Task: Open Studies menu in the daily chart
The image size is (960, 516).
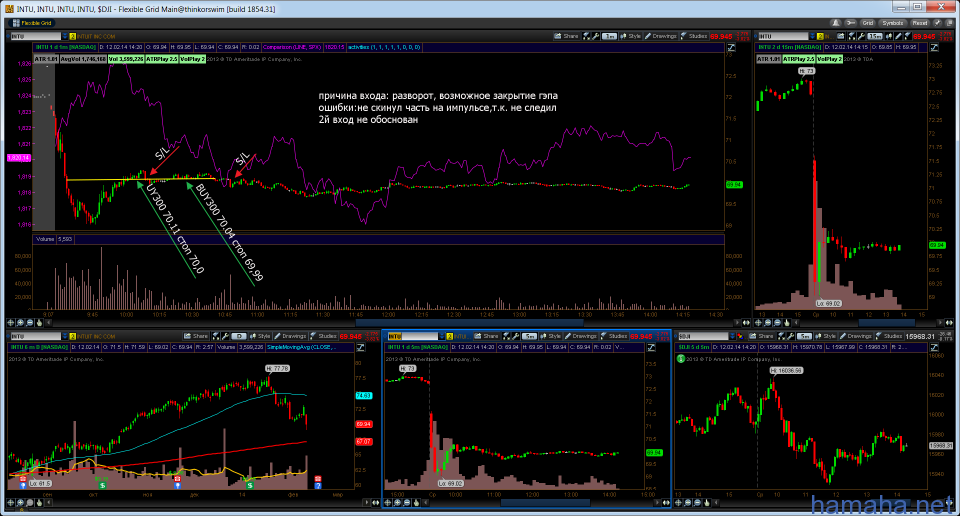Action: (x=323, y=336)
